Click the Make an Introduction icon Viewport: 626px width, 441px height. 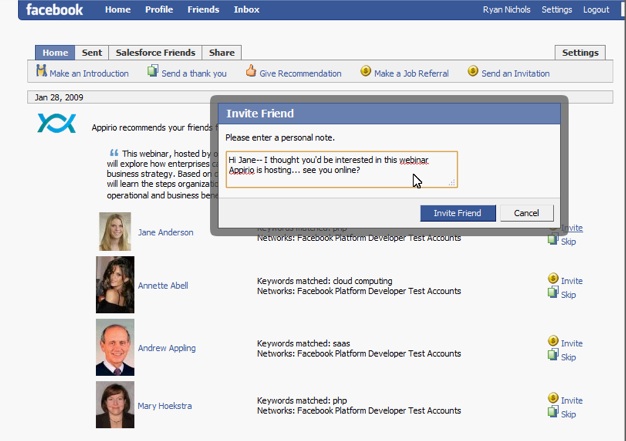(42, 71)
